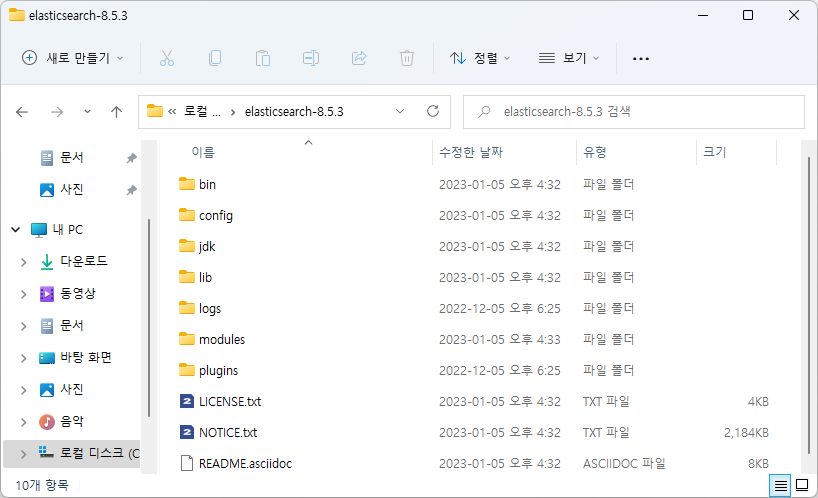
Task: Select 음악 in navigation pane
Action: pyautogui.click(x=71, y=421)
